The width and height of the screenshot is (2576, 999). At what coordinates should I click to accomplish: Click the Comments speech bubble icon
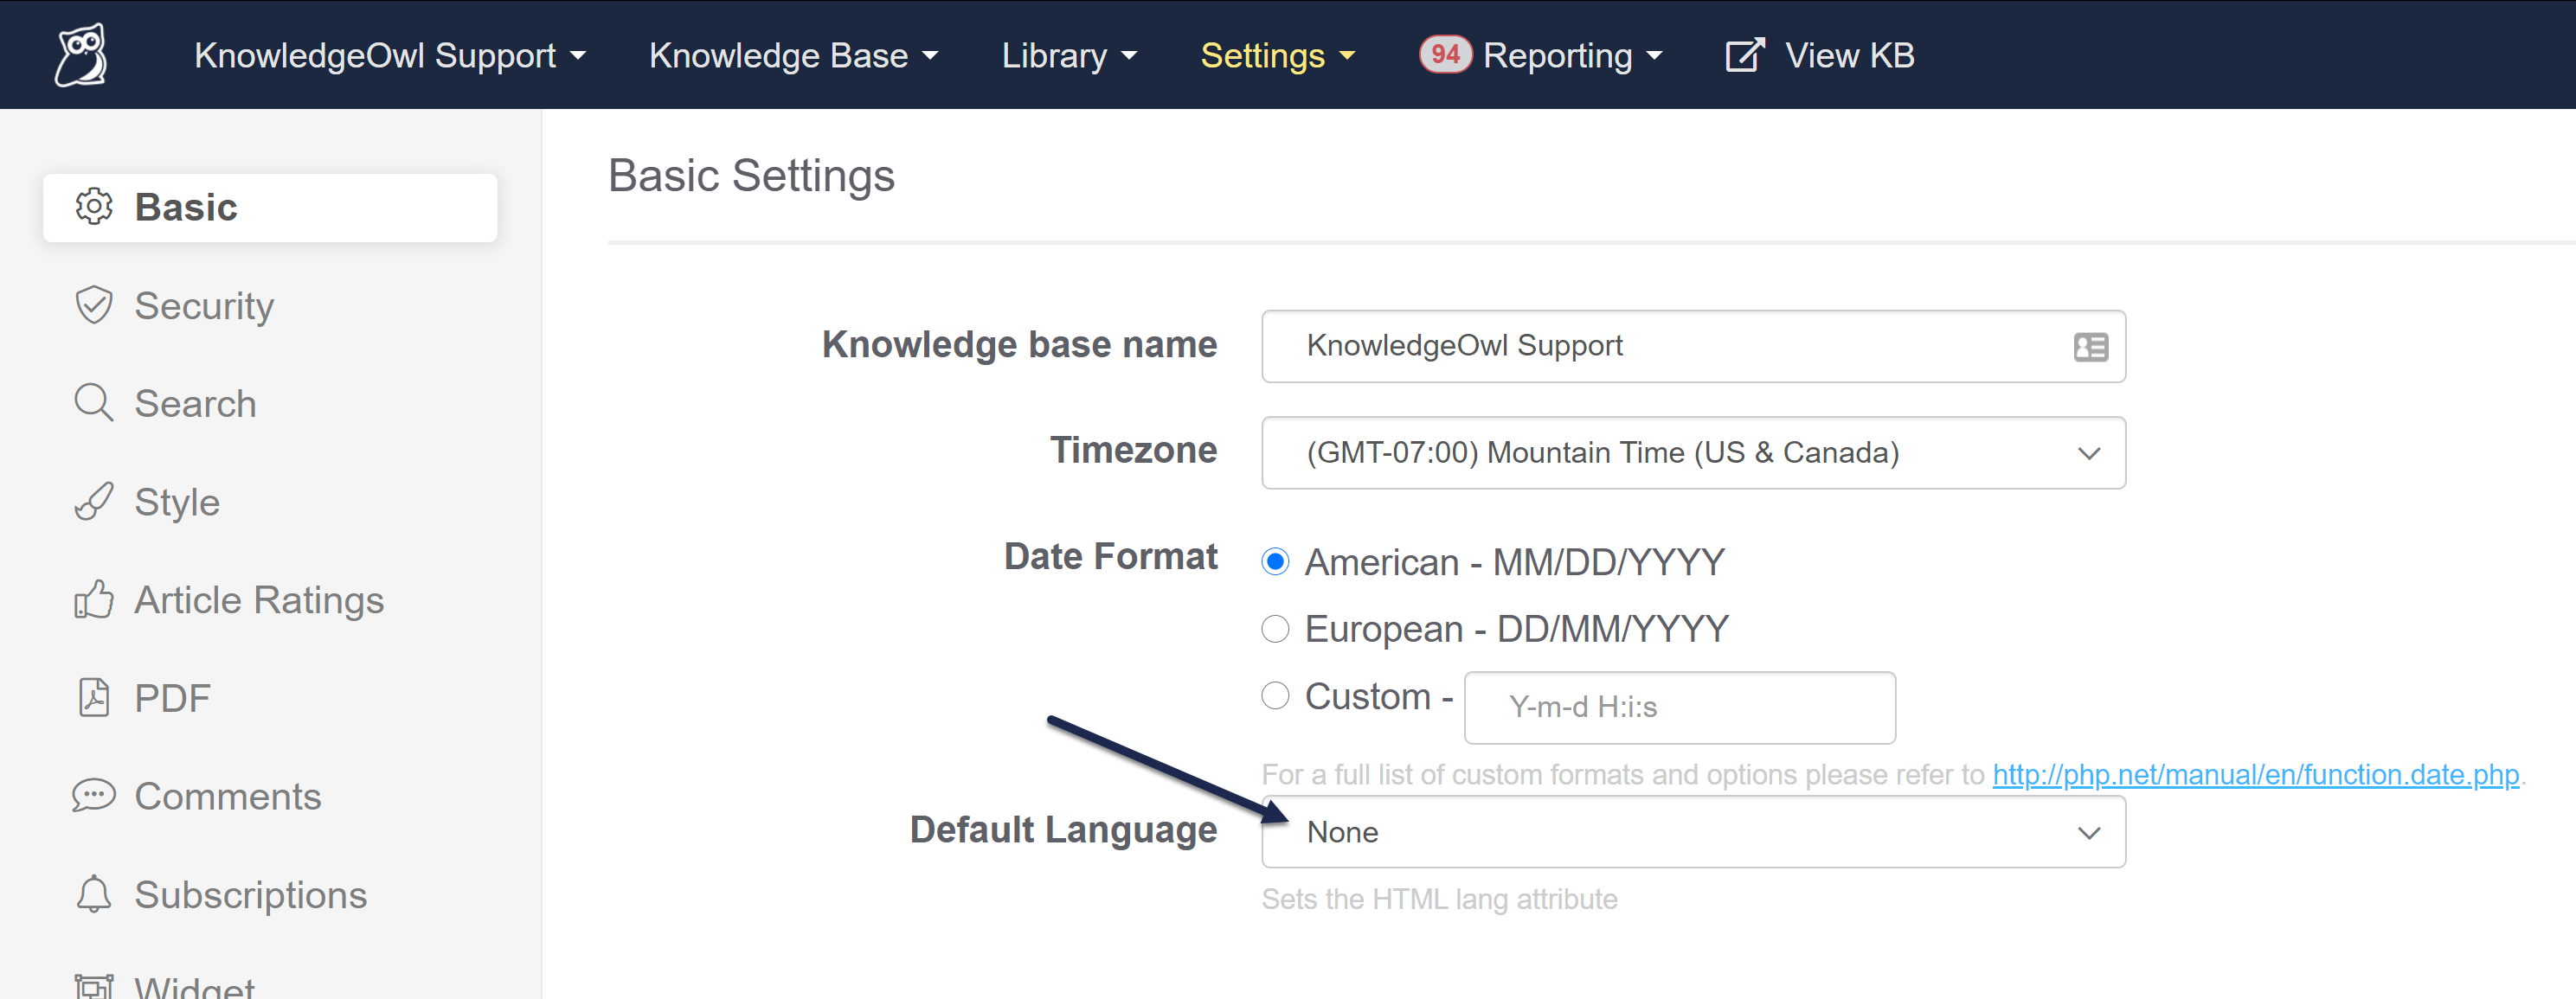pos(94,796)
